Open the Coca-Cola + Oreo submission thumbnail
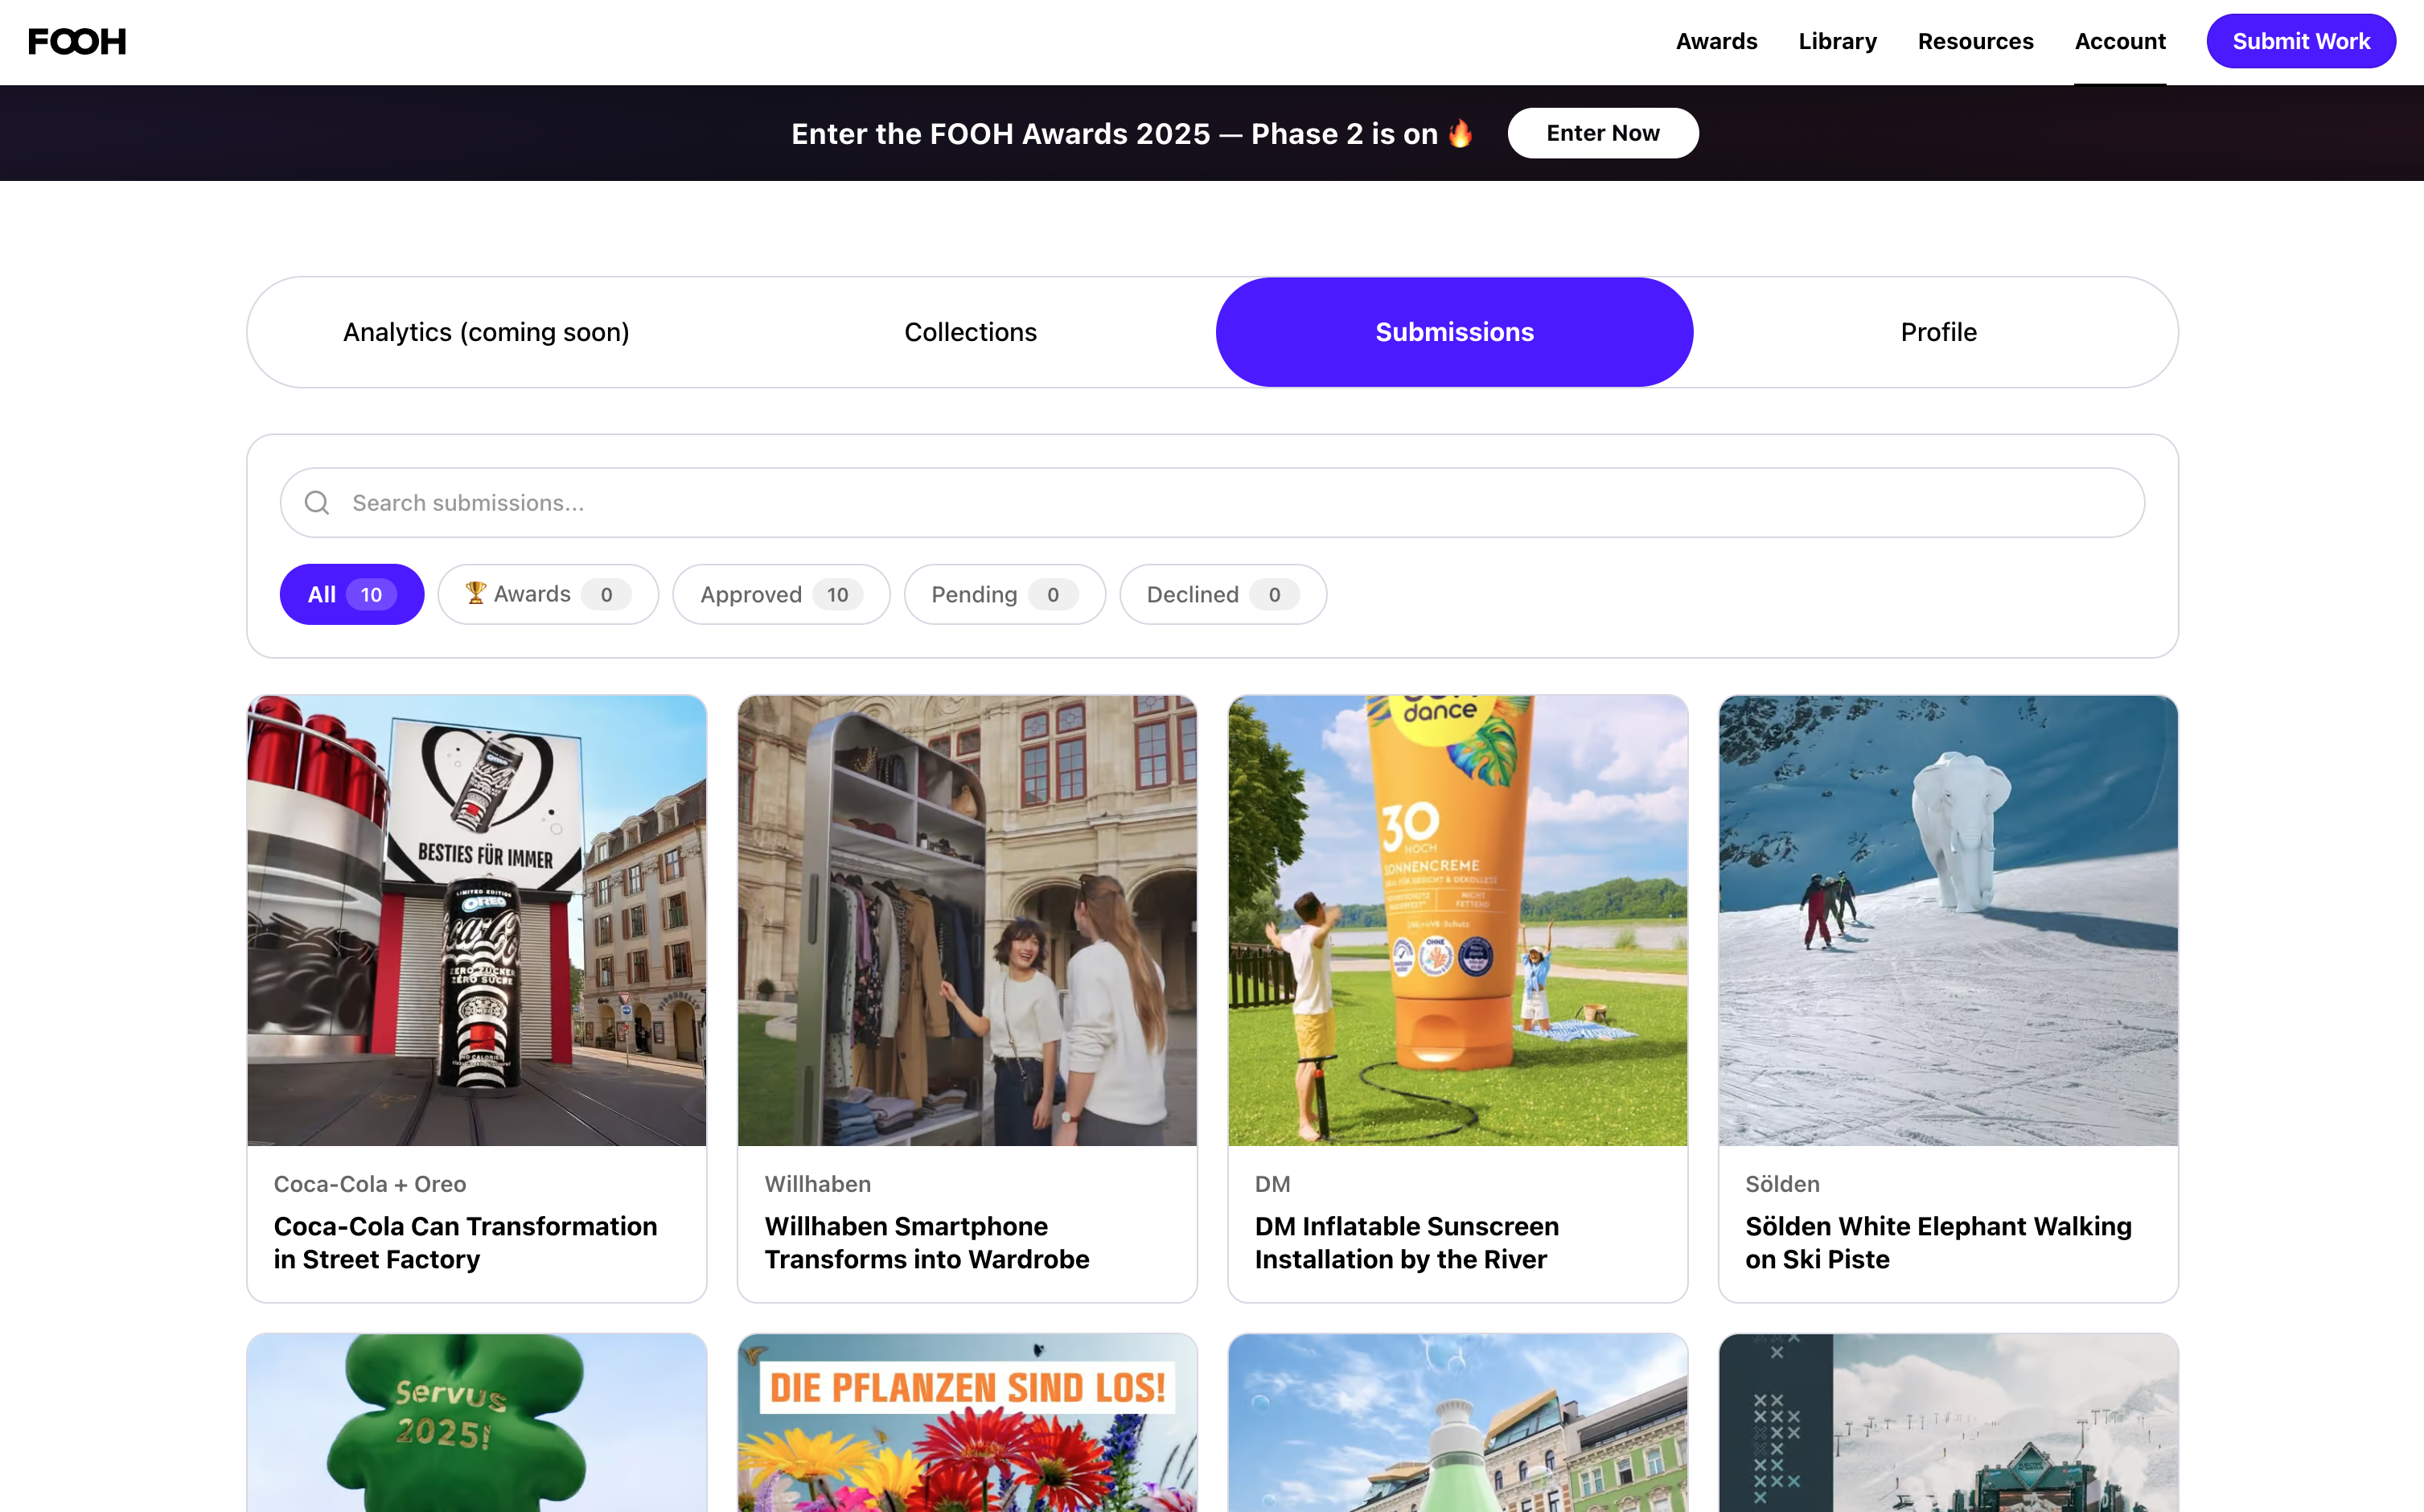The height and width of the screenshot is (1512, 2424). pos(477,921)
